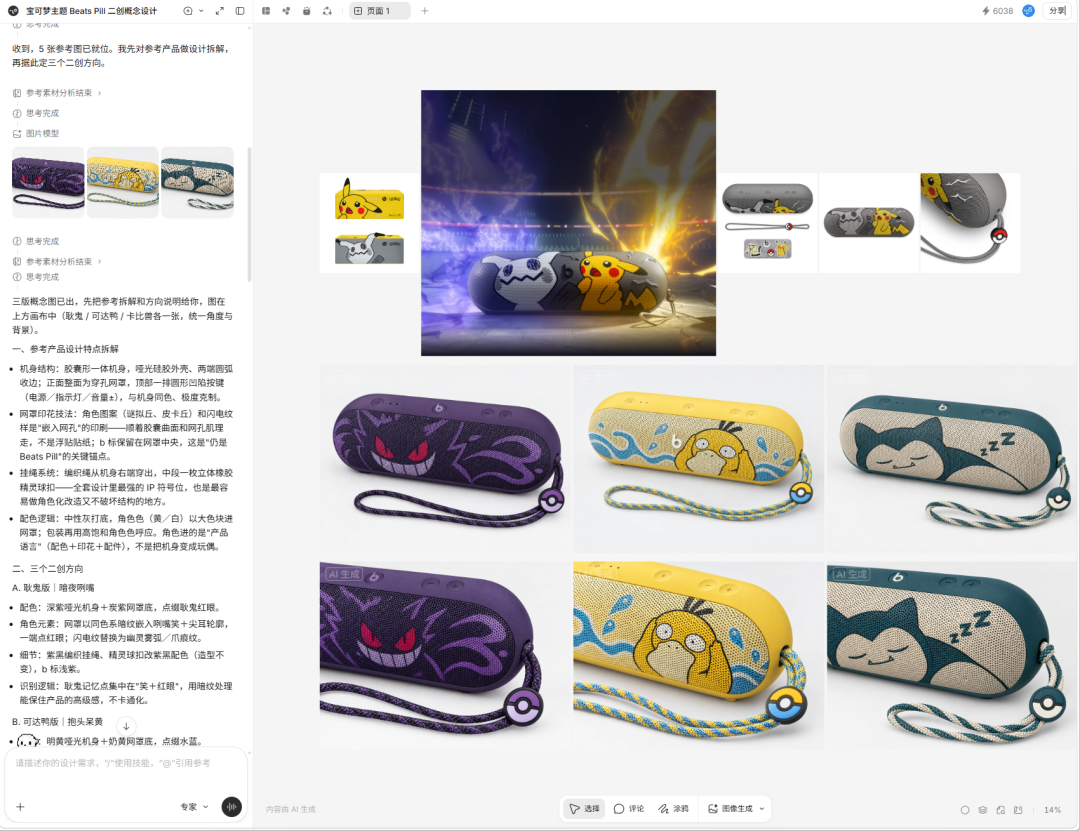Click the third bottom-right status icon before 14%
Screen dimensions: 1080x831
[x=1001, y=810]
